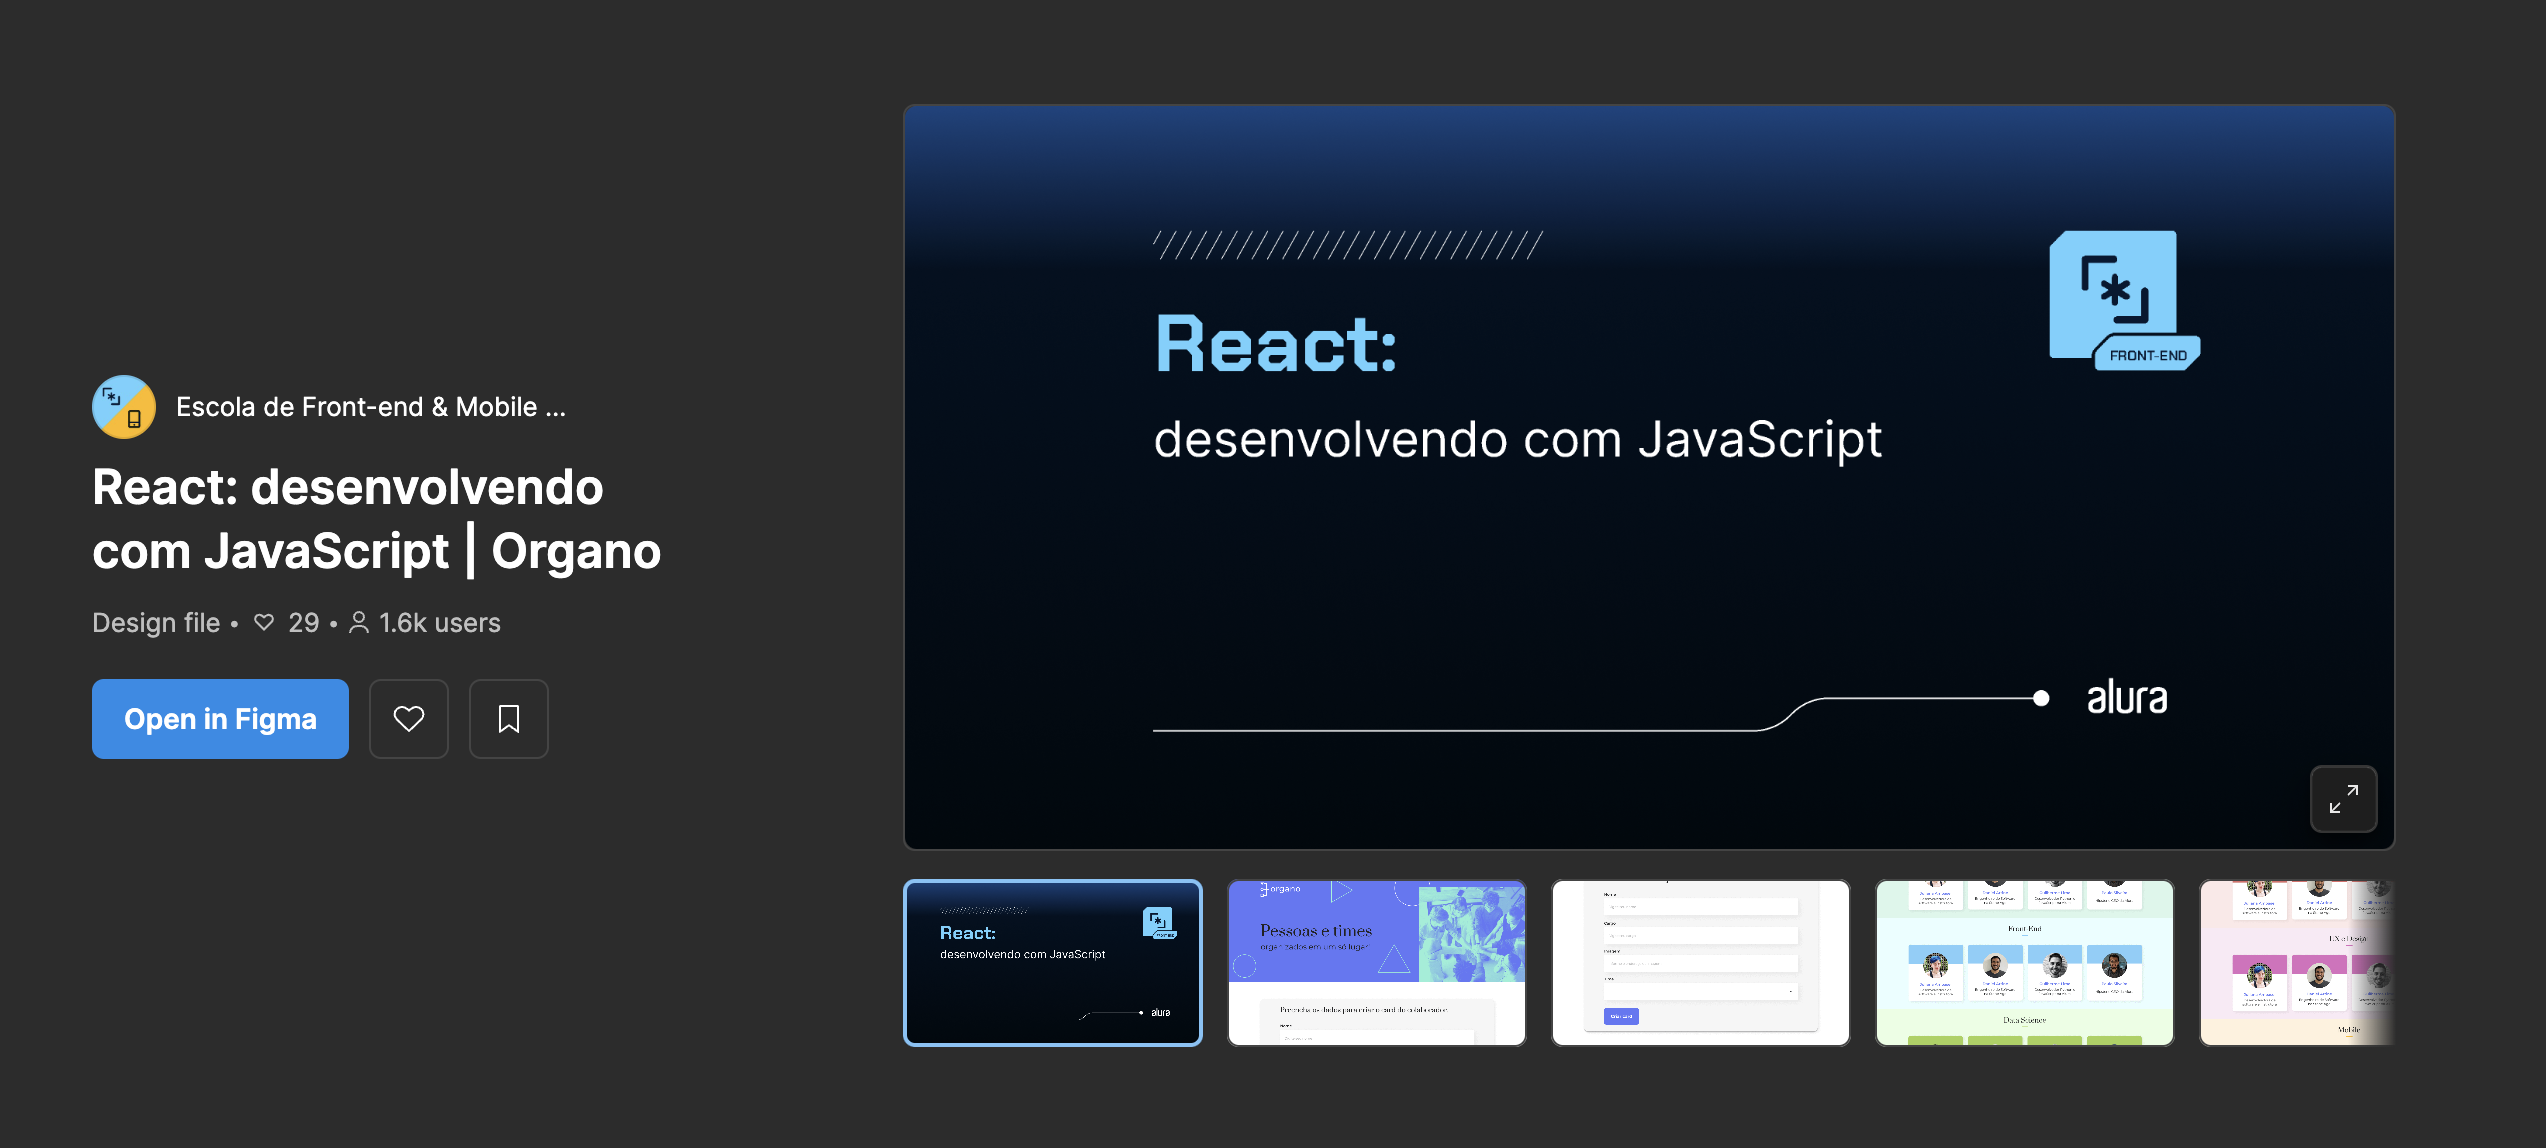Screen dimensions: 2546x1148
Task: Select the pink UX e Design thumbnail
Action: [x=2297, y=963]
